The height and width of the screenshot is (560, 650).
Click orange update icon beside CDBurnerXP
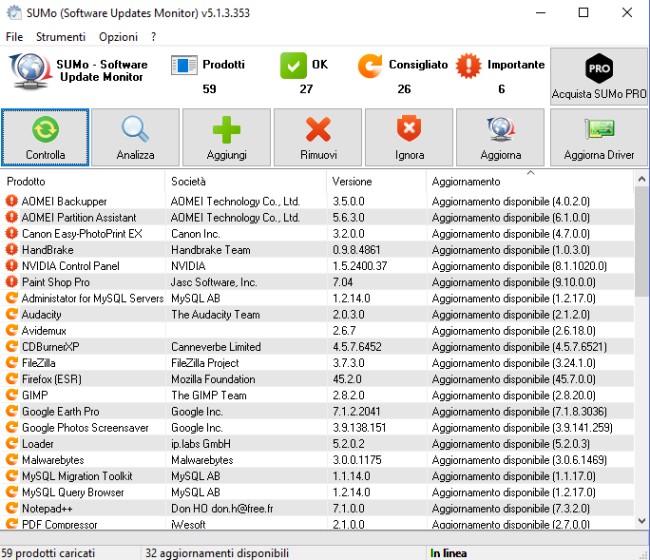point(12,347)
